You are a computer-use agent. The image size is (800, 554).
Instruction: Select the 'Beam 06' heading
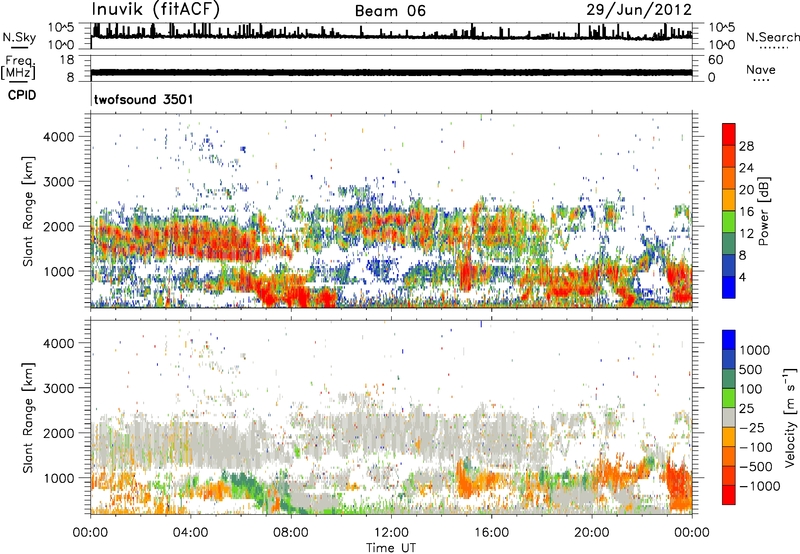pyautogui.click(x=390, y=11)
